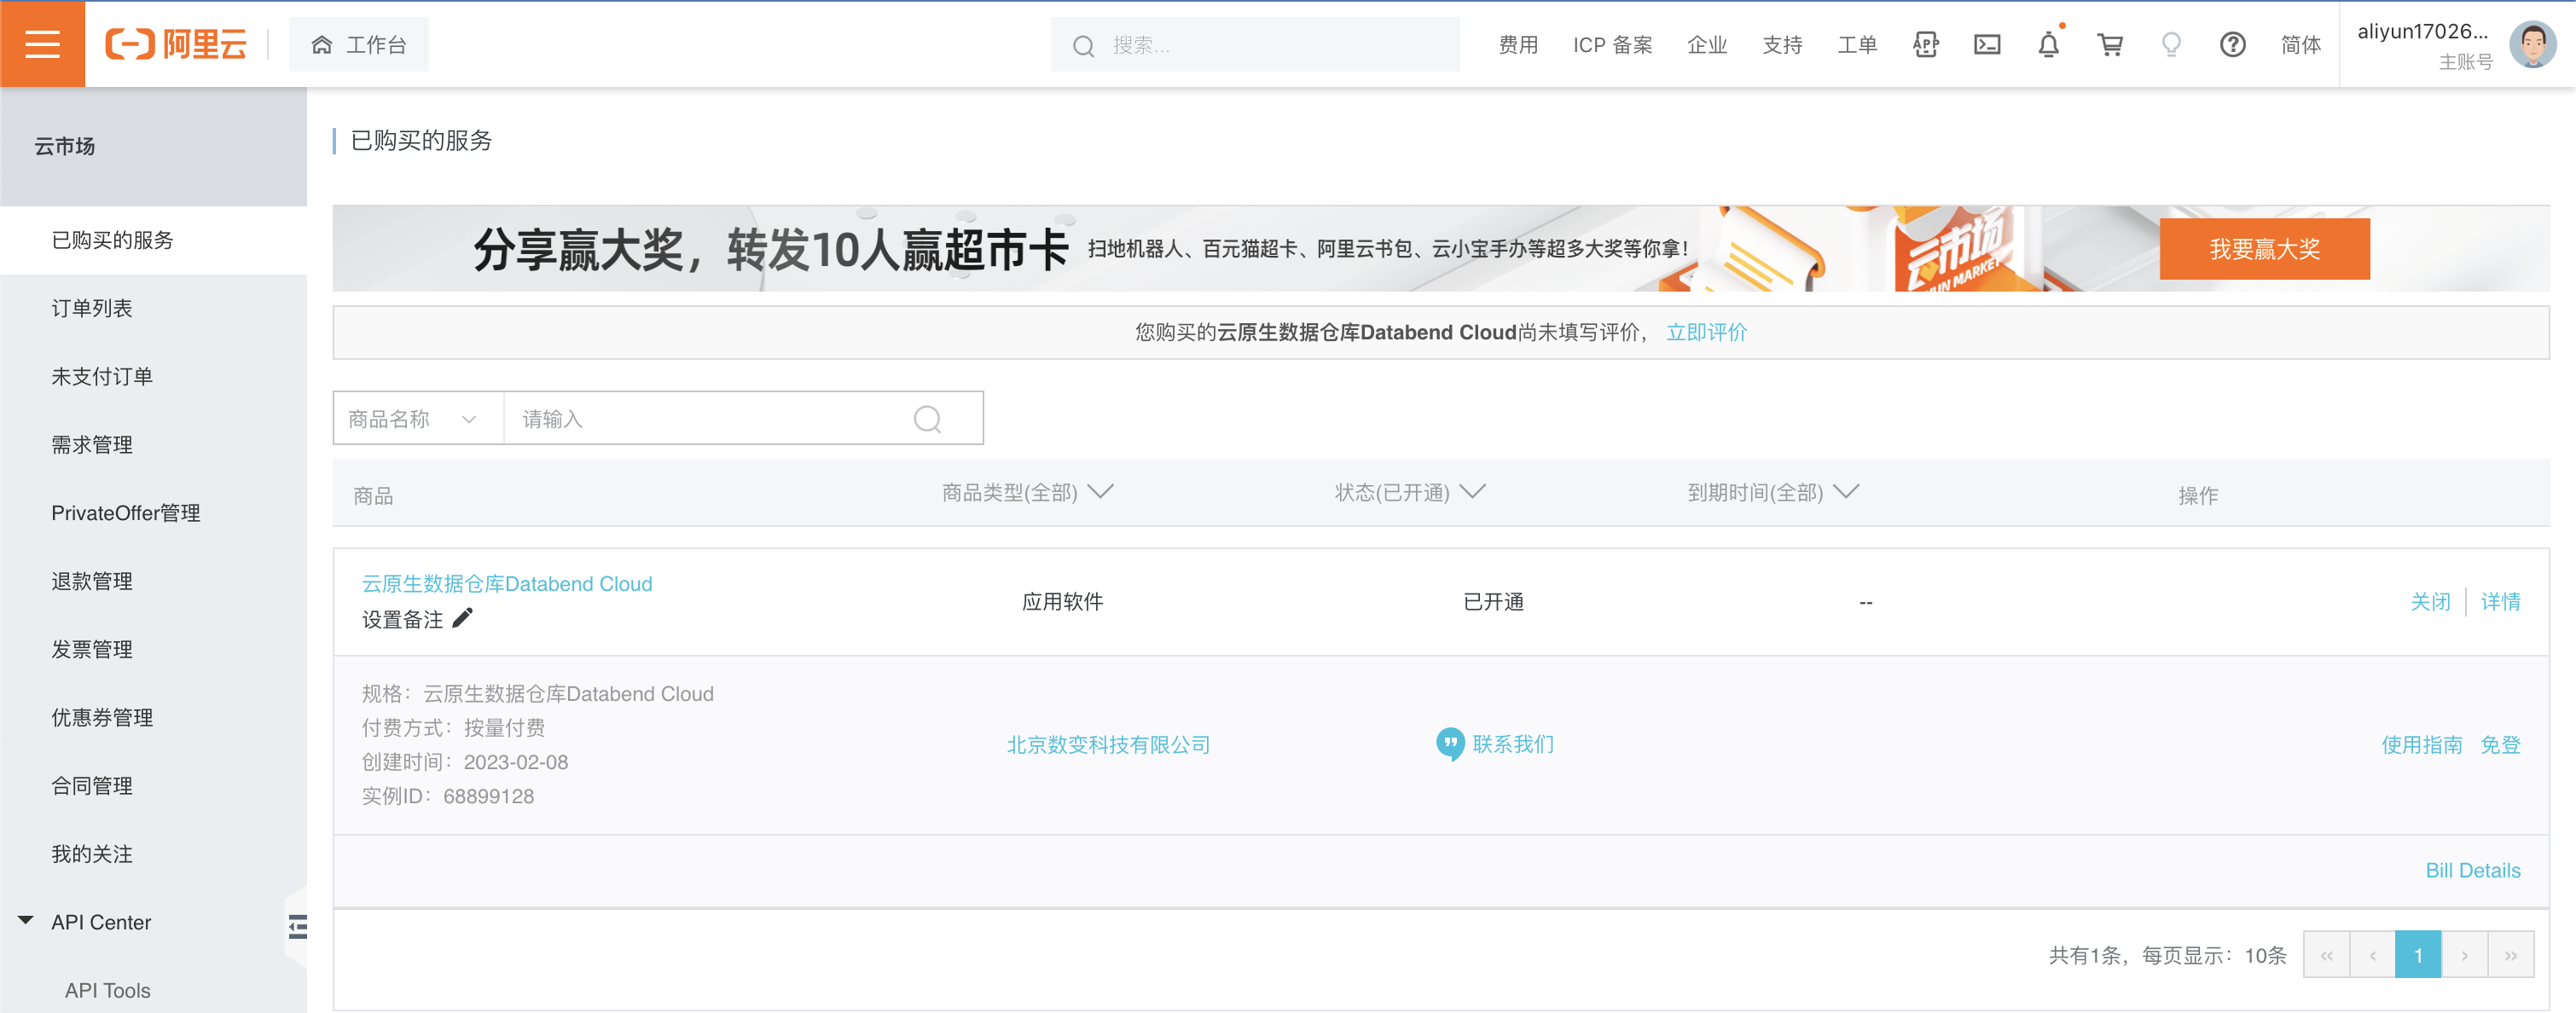Image resolution: width=2576 pixels, height=1013 pixels.
Task: Click the 联系我们 chat bubble icon
Action: [1450, 744]
